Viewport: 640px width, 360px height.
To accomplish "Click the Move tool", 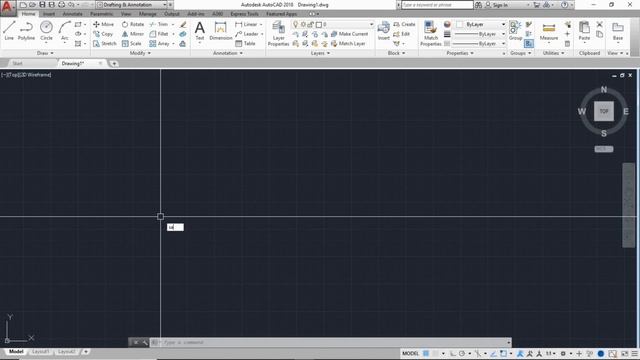I will 103,24.
